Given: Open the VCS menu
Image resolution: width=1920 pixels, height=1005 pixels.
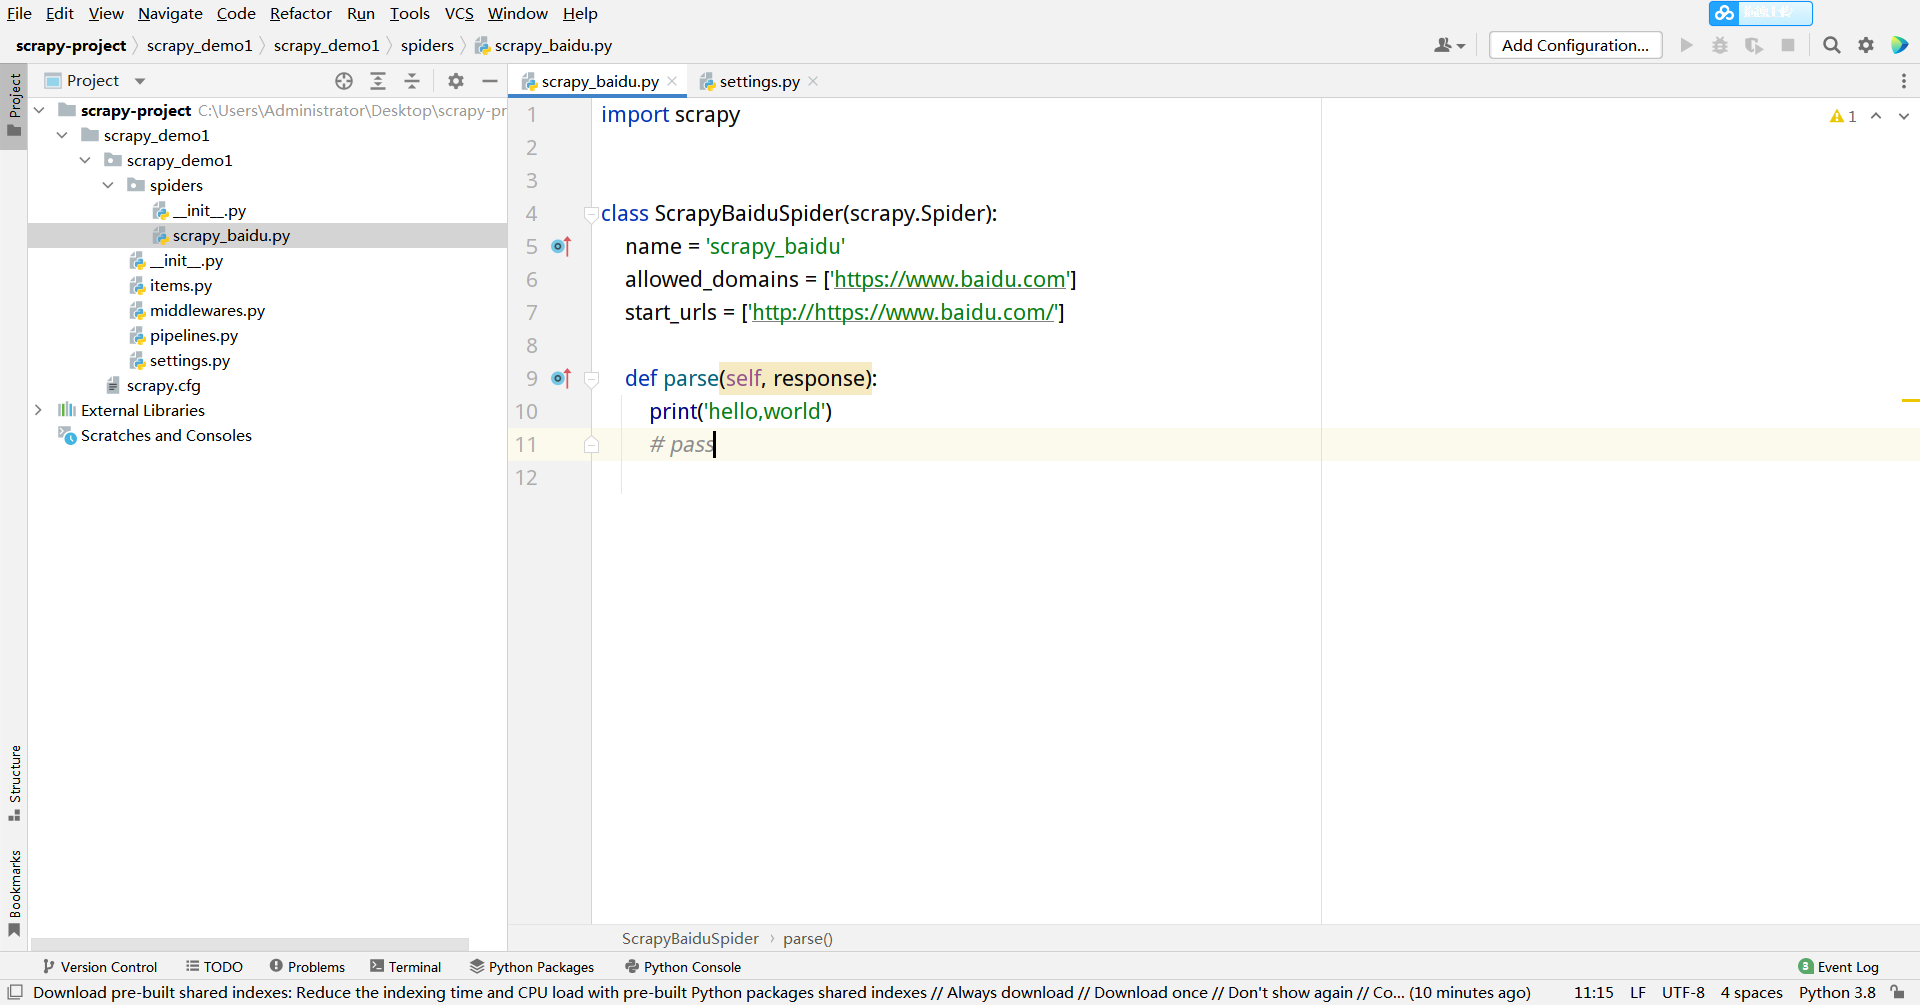Looking at the screenshot, I should point(459,13).
